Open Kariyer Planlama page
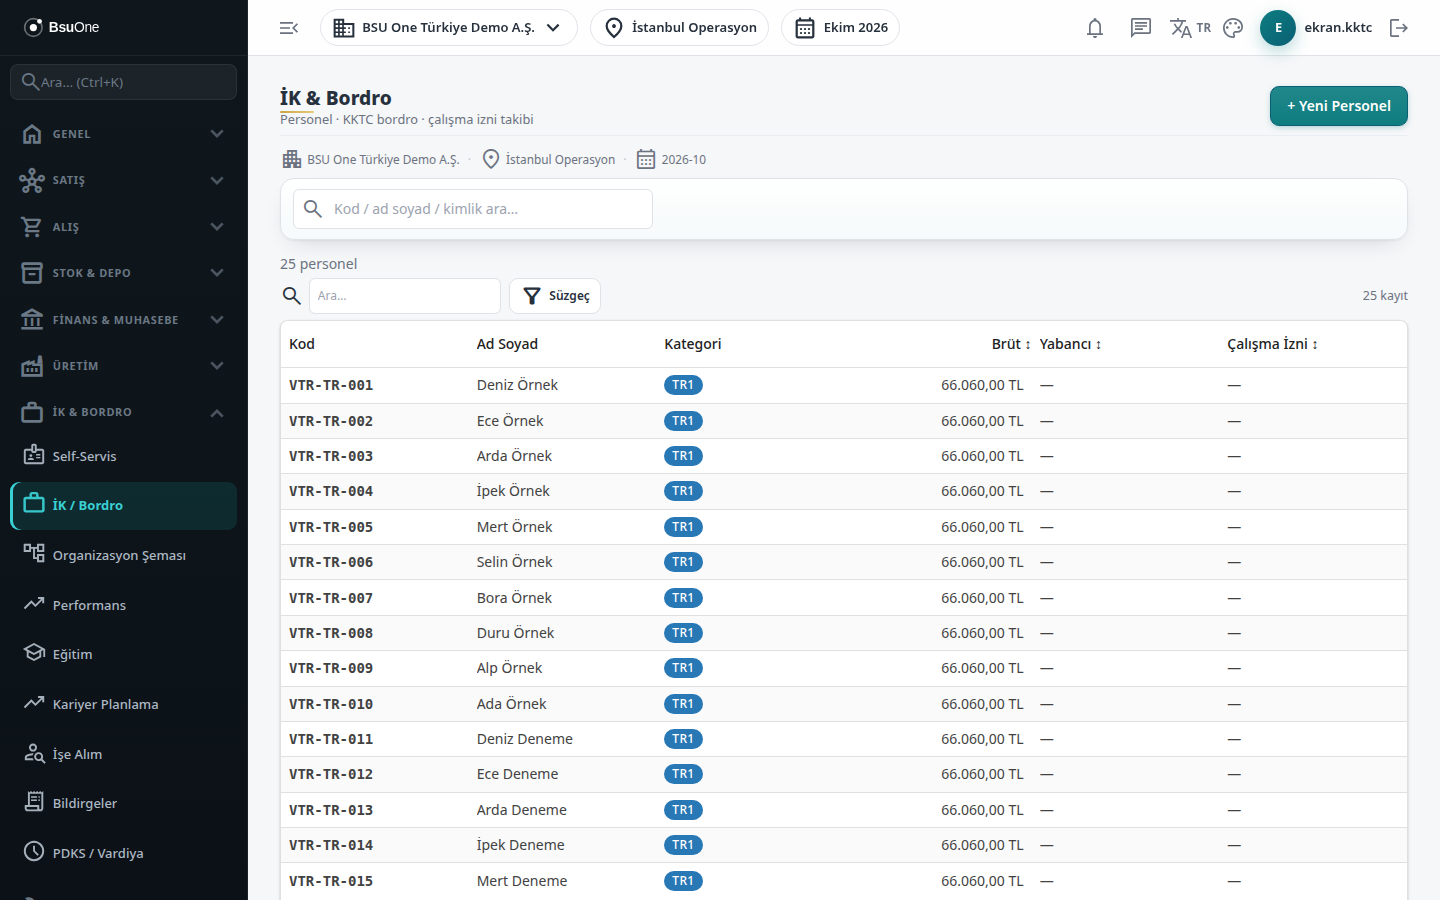 click(x=124, y=704)
